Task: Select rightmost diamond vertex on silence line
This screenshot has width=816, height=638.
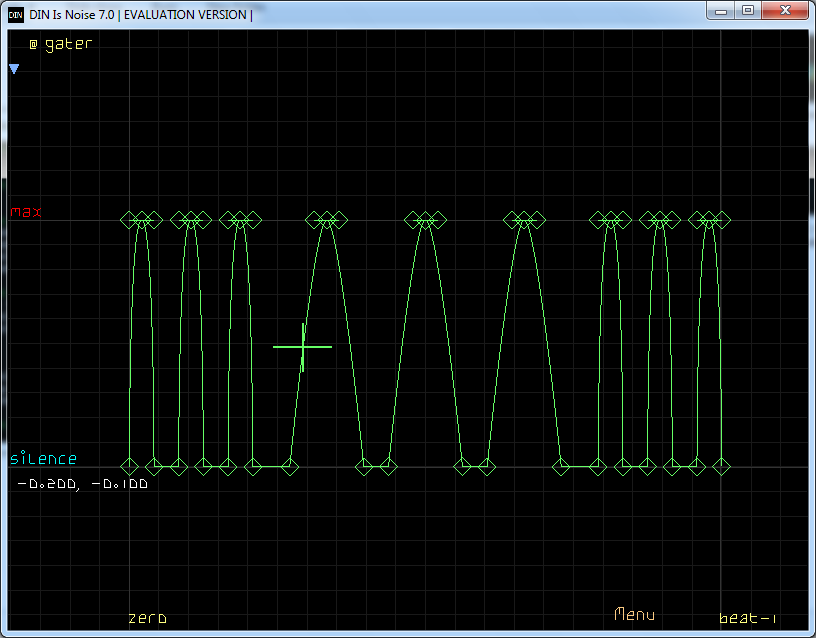Action: (x=721, y=465)
